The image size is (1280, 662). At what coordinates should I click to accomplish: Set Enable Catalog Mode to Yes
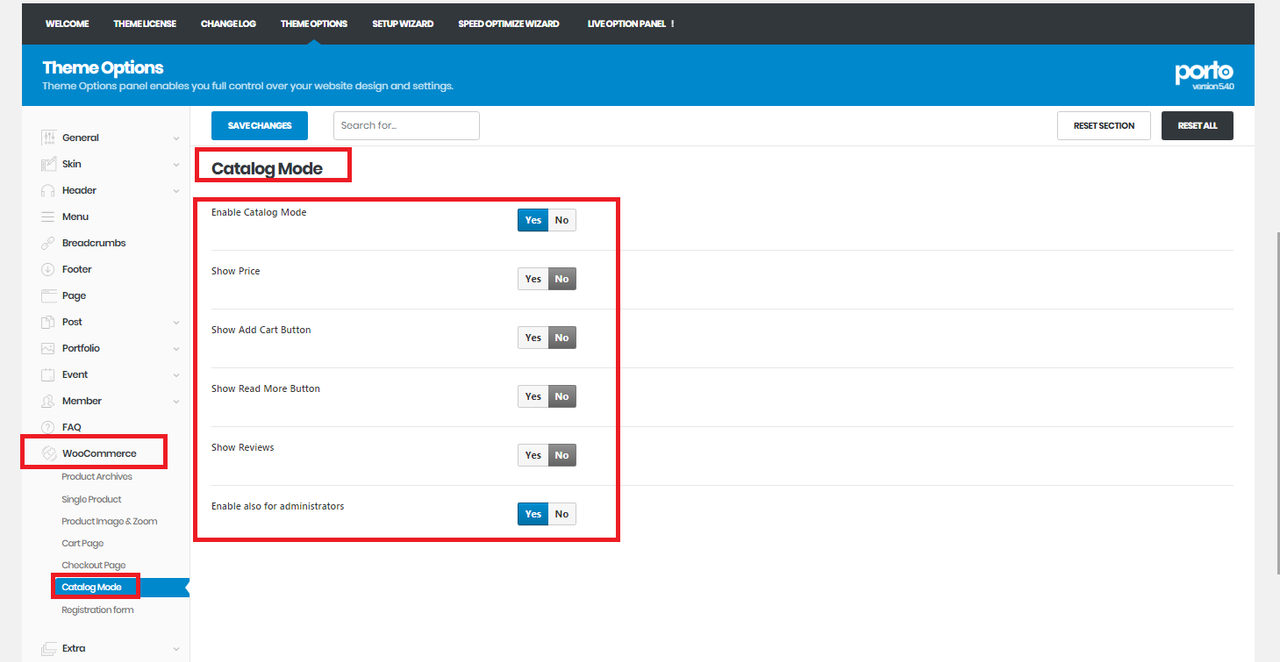point(533,220)
